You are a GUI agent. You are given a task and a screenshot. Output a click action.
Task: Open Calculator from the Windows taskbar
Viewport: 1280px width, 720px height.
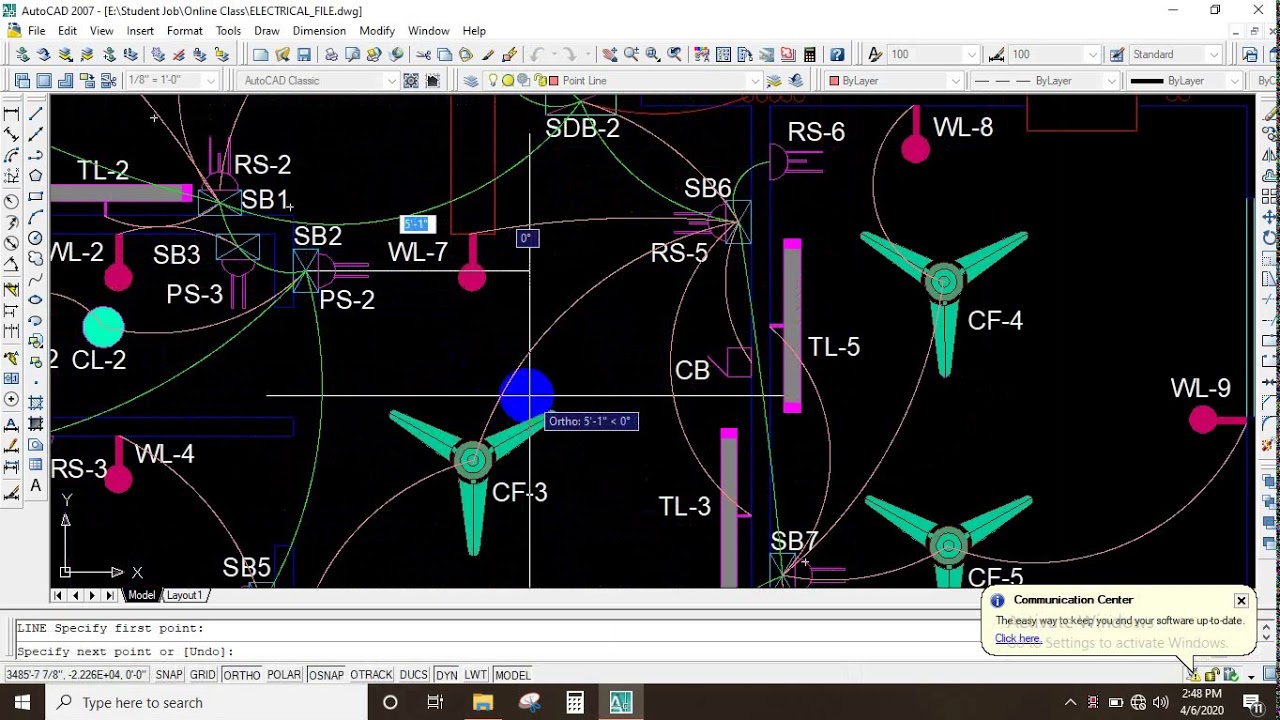[x=575, y=703]
